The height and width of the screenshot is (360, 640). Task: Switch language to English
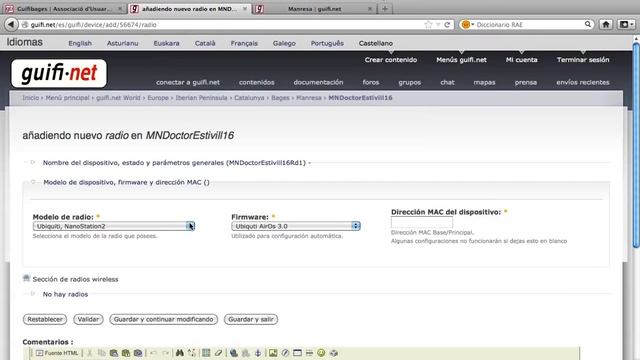[x=80, y=43]
